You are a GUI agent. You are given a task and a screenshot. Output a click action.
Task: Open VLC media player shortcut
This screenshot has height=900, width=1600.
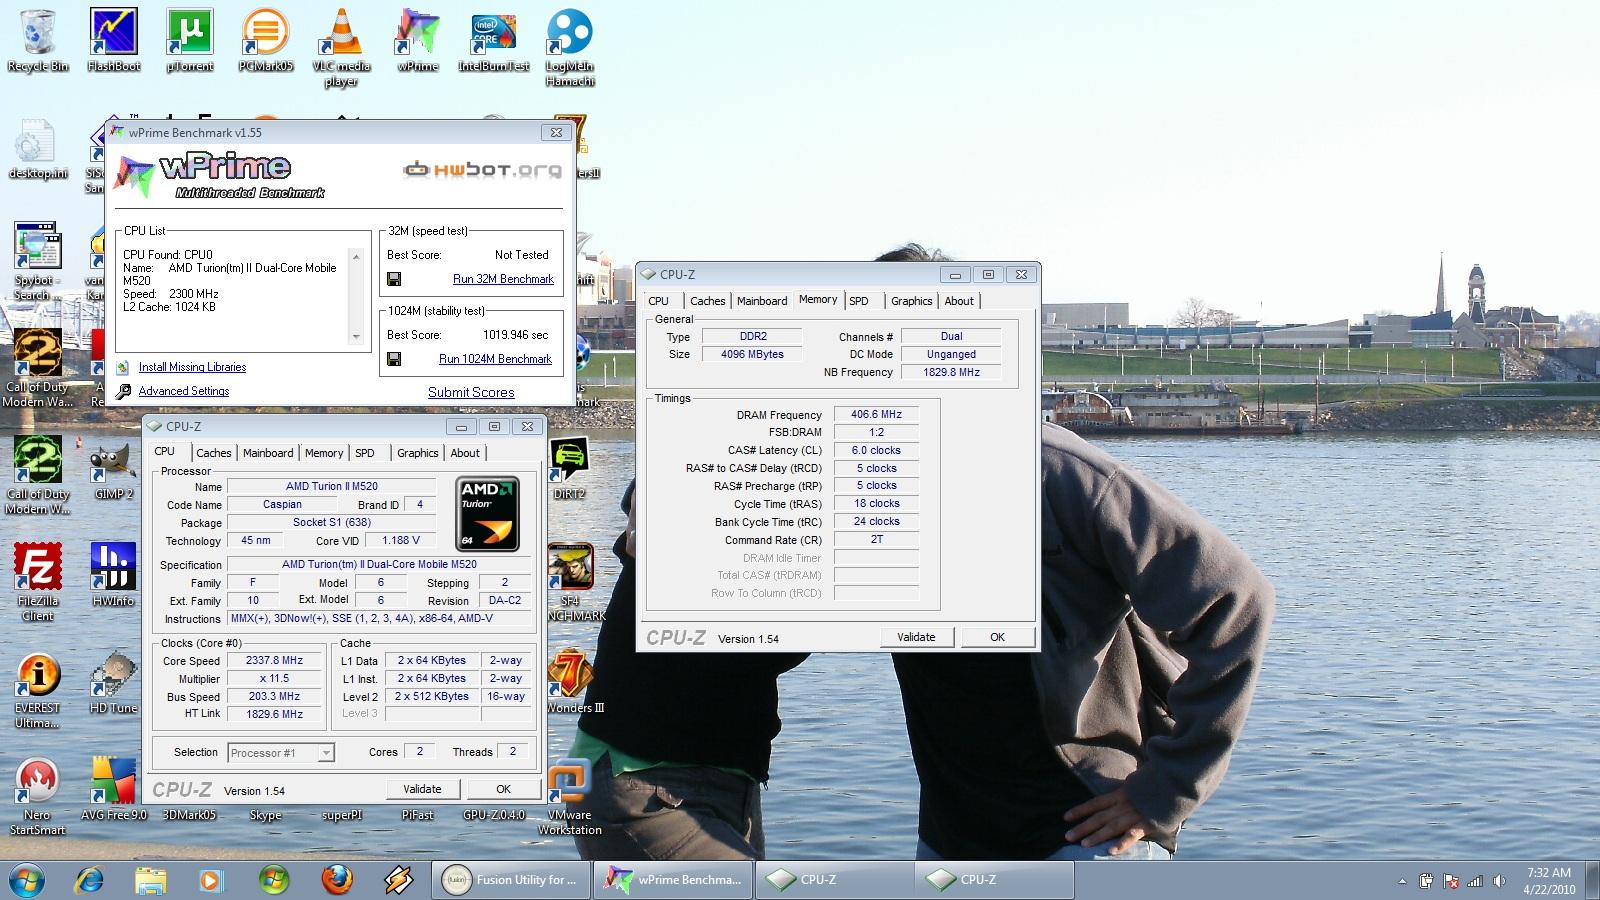point(341,47)
